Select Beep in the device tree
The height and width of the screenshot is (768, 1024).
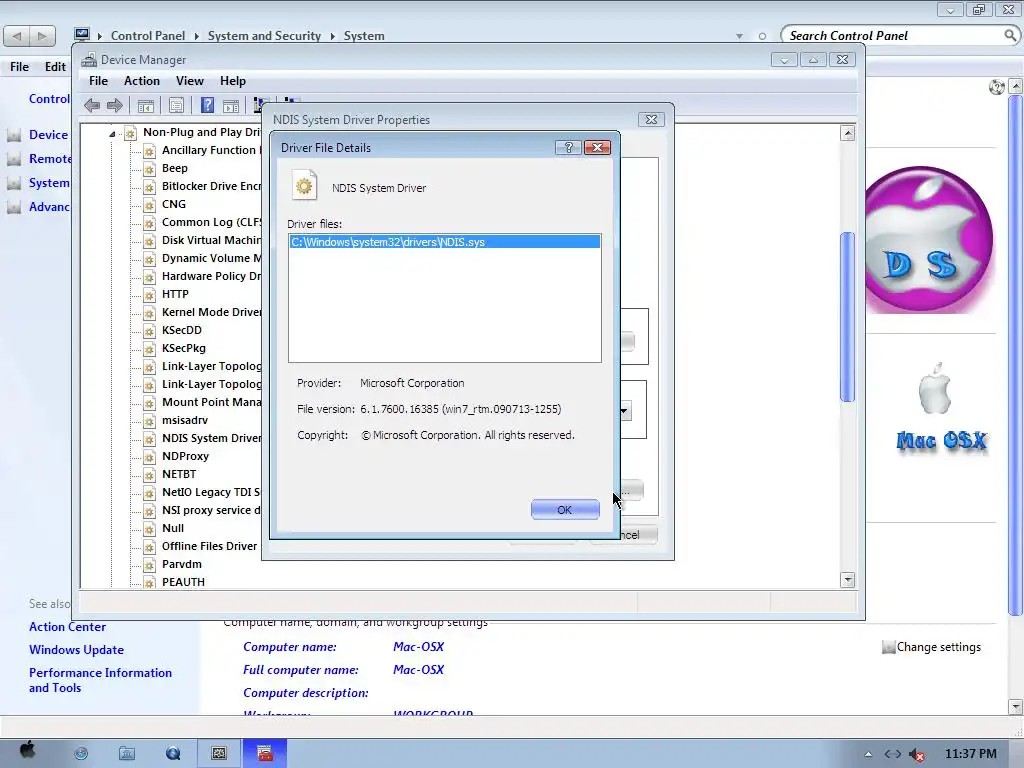(x=174, y=168)
